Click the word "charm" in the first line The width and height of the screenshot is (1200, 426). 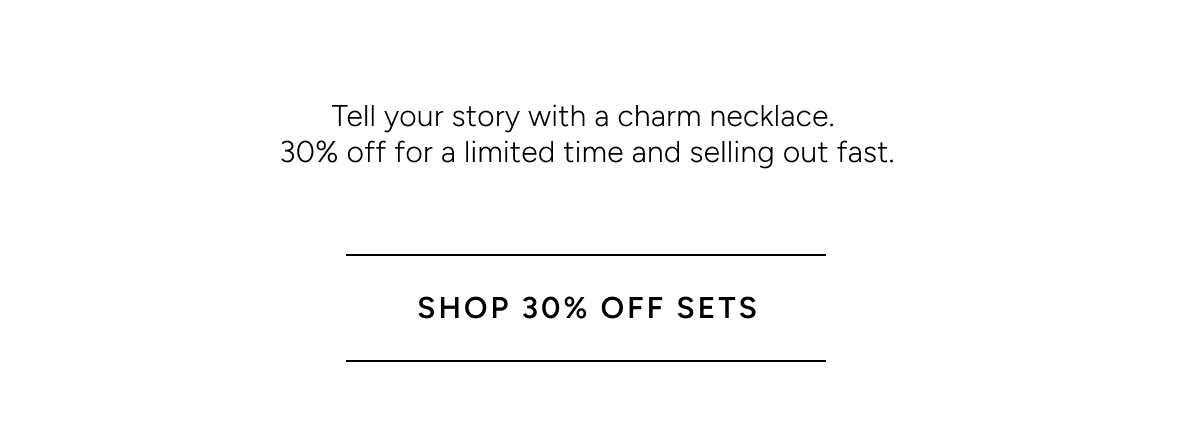659,117
